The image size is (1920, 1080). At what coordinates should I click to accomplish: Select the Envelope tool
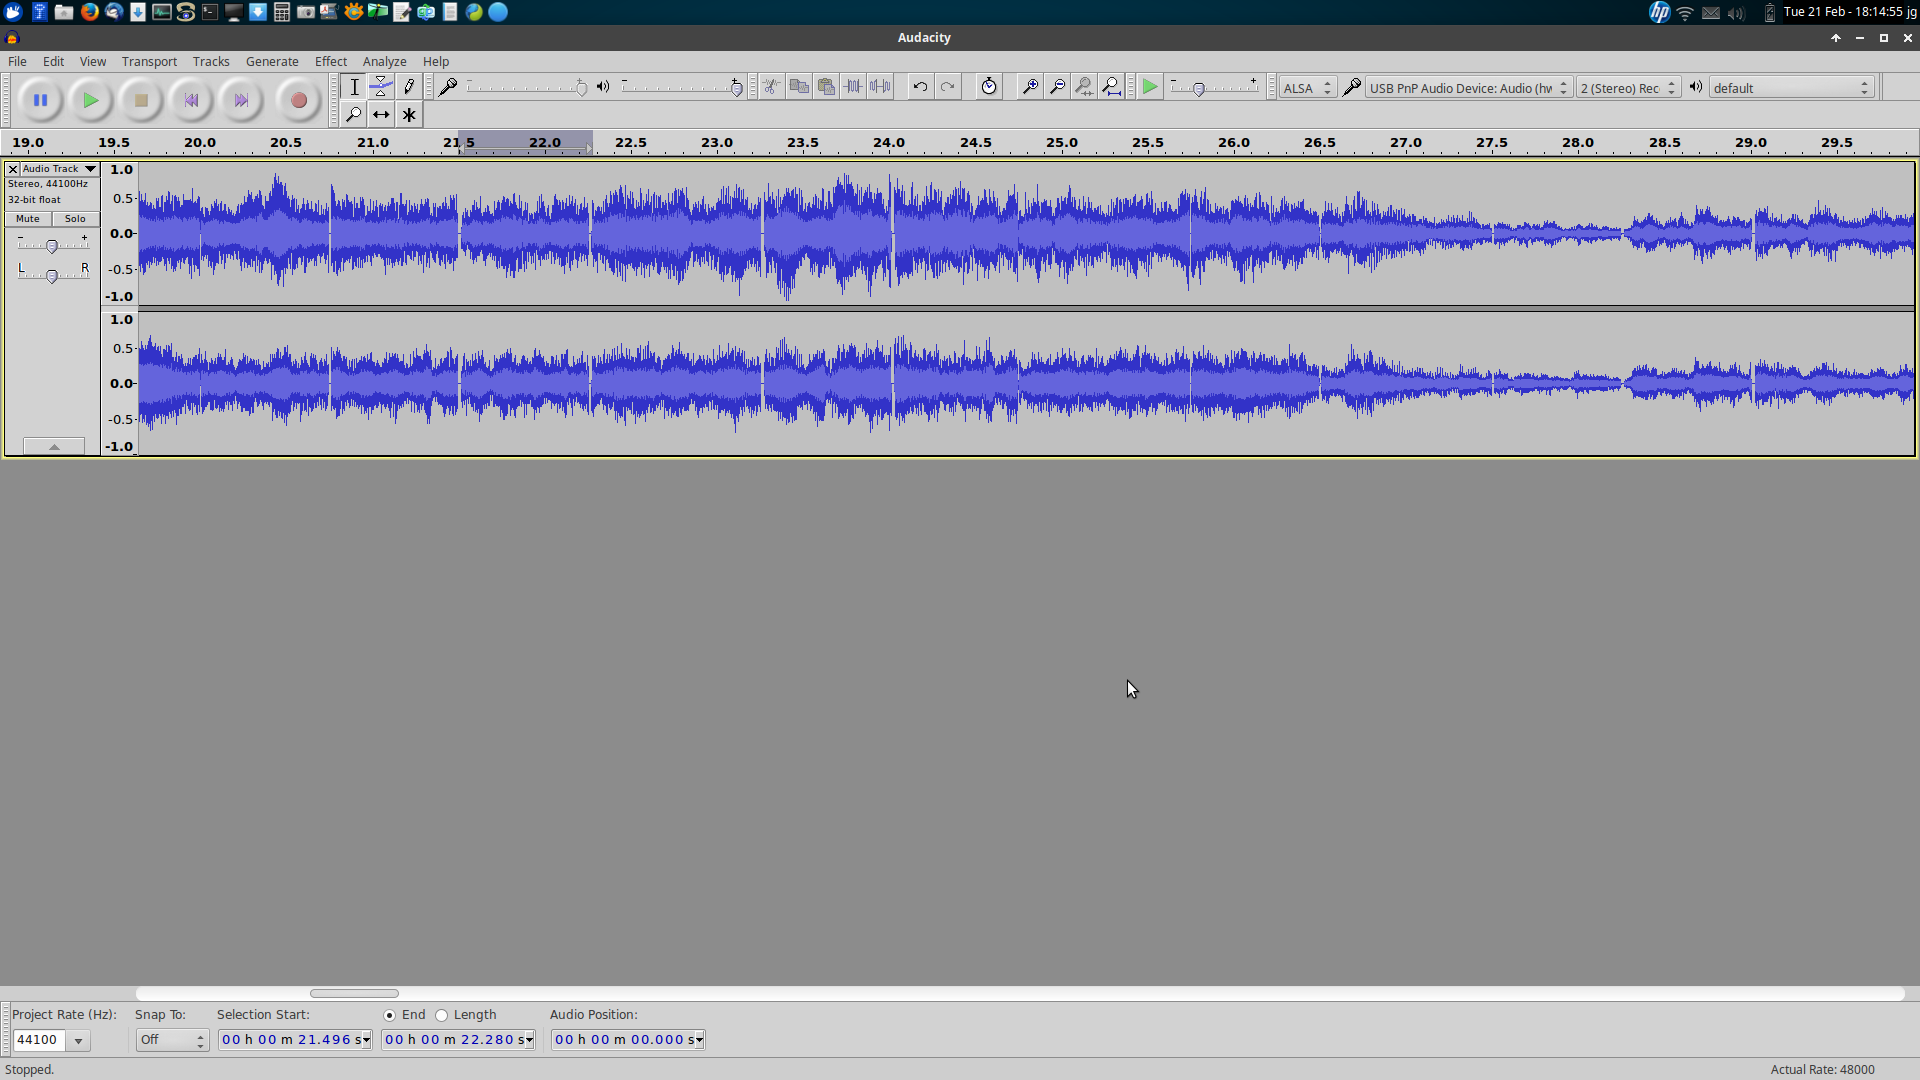click(381, 87)
